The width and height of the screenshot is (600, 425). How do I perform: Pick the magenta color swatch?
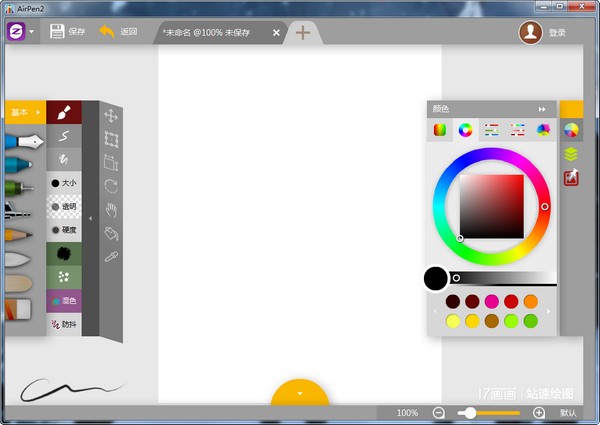coord(491,301)
